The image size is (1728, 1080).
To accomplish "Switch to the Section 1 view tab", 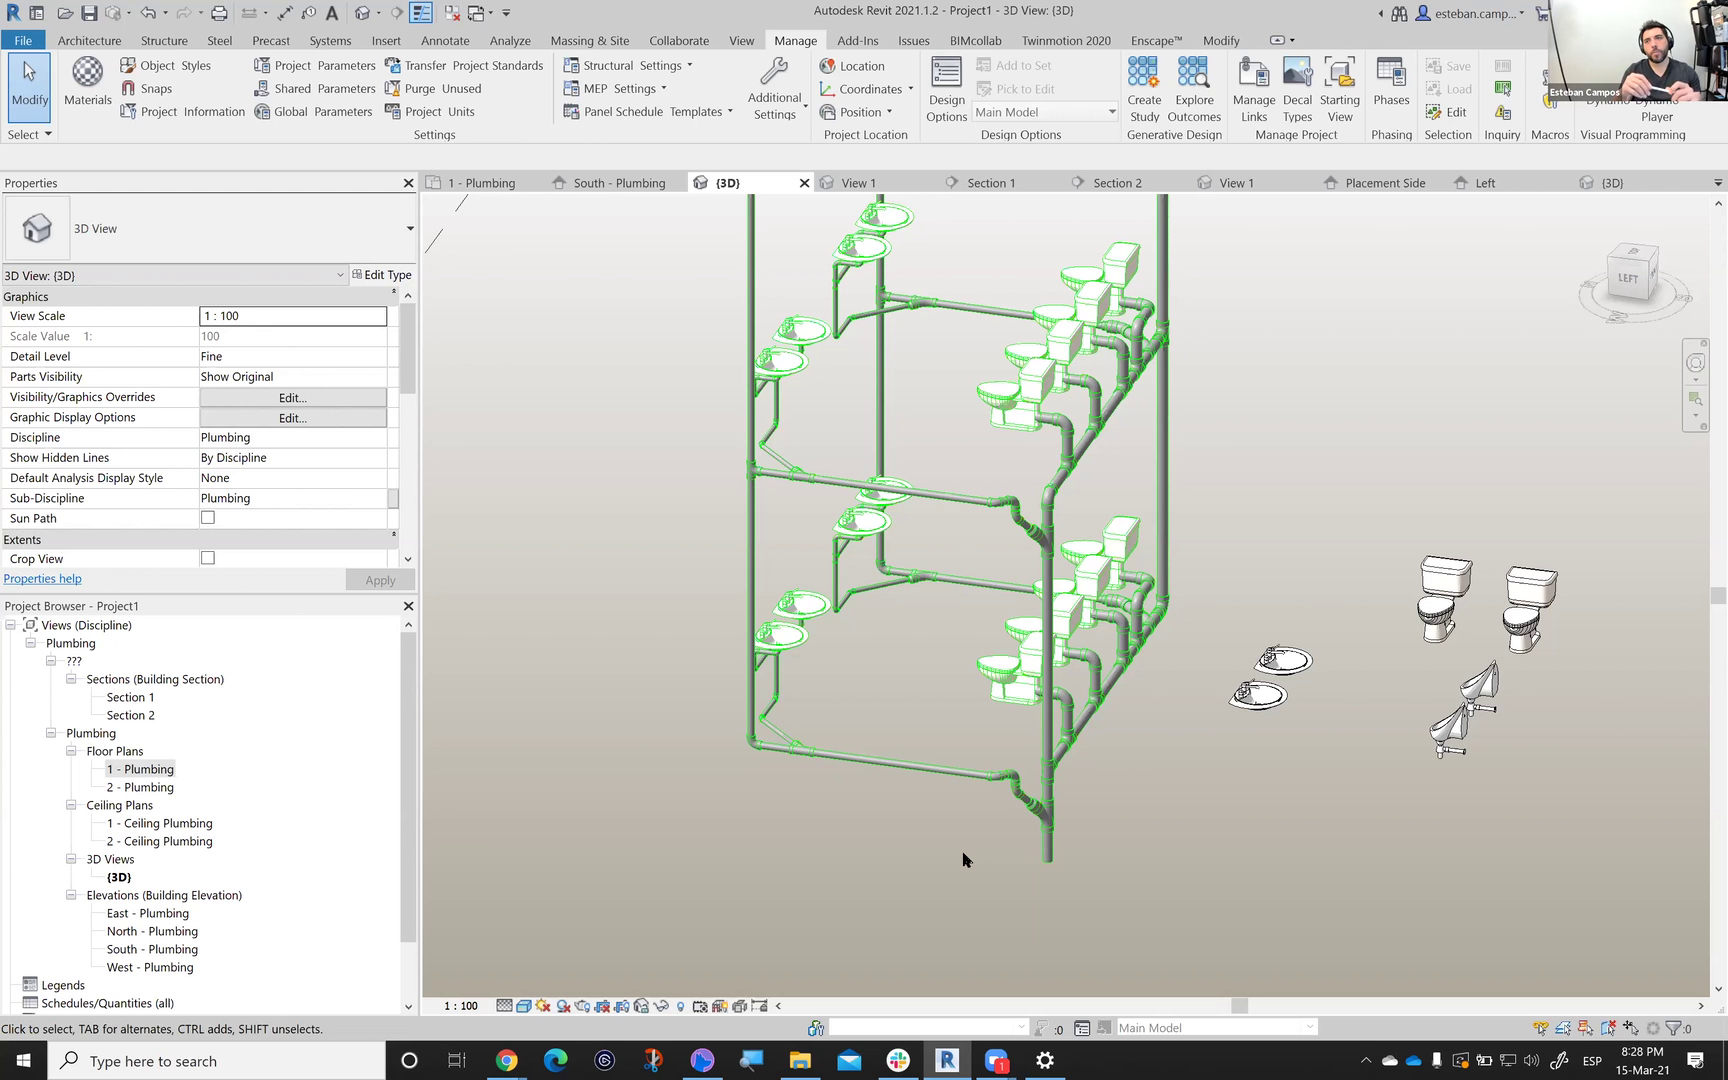I will point(990,183).
